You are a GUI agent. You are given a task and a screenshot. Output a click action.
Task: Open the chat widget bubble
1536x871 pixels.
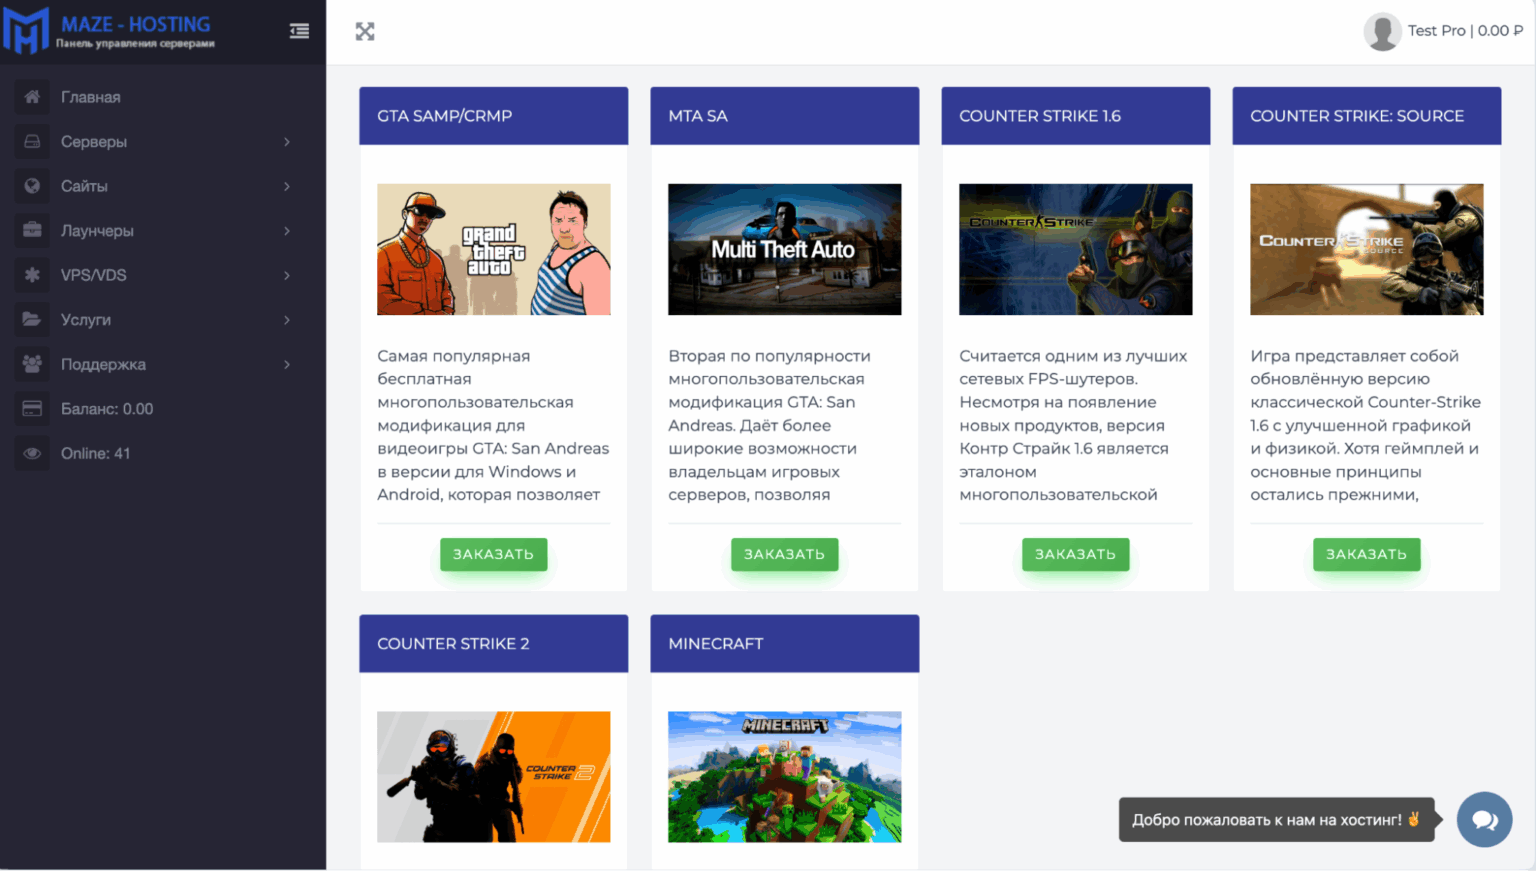1484,819
